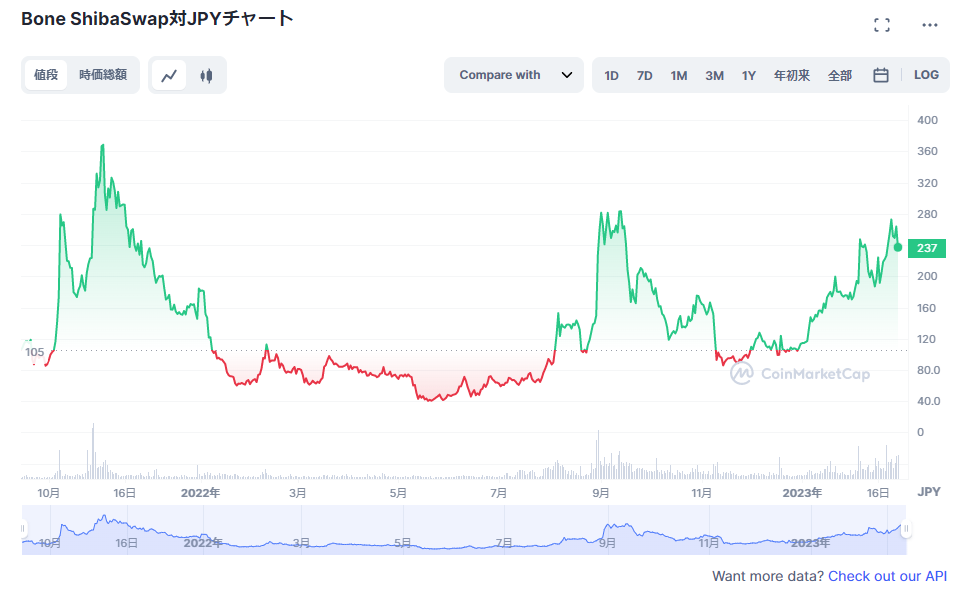Expand the Compare with dropdown
This screenshot has width=968, height=596.
[x=514, y=75]
